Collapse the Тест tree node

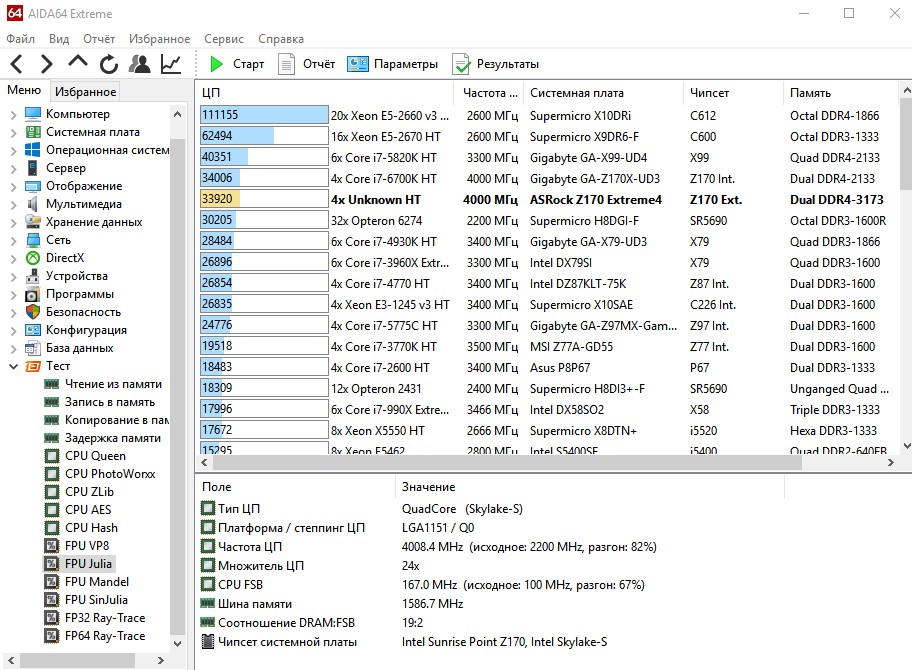click(x=13, y=366)
